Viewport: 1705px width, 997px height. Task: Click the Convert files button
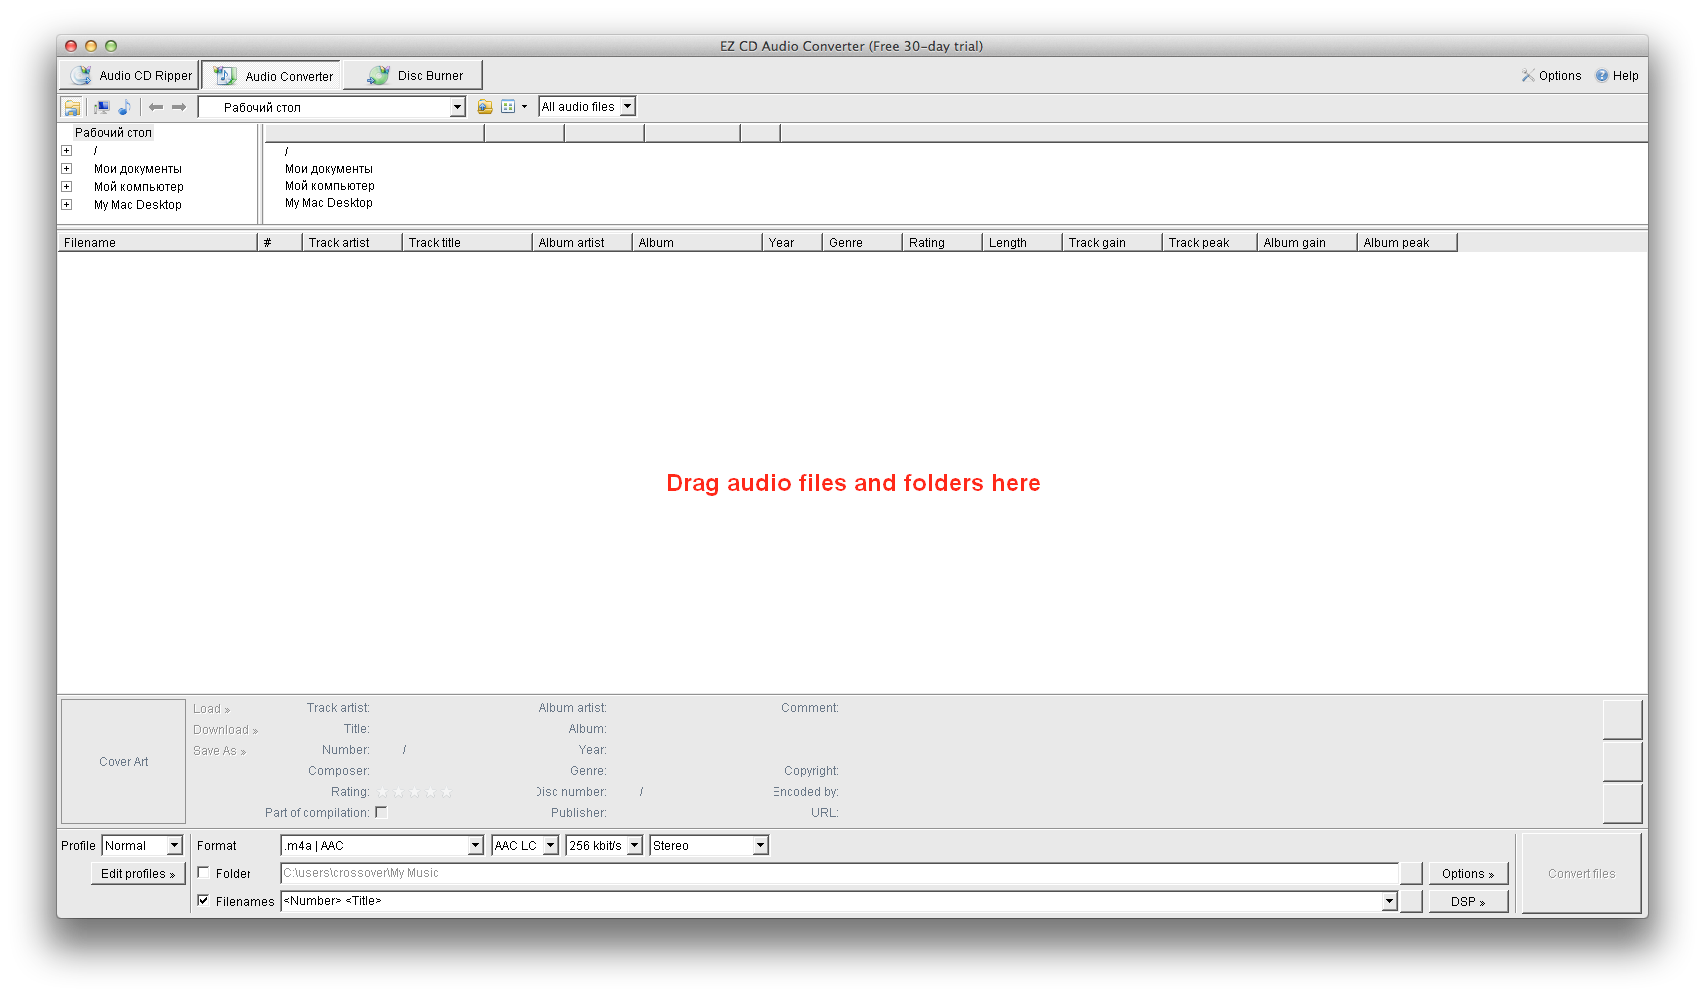point(1581,874)
